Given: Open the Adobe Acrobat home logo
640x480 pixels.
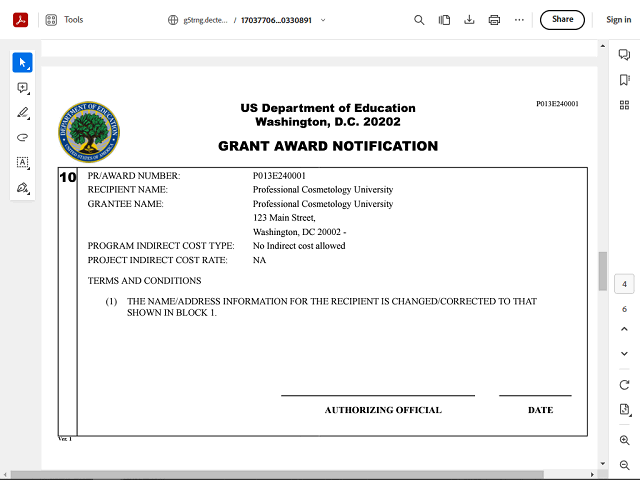Looking at the screenshot, I should point(20,20).
